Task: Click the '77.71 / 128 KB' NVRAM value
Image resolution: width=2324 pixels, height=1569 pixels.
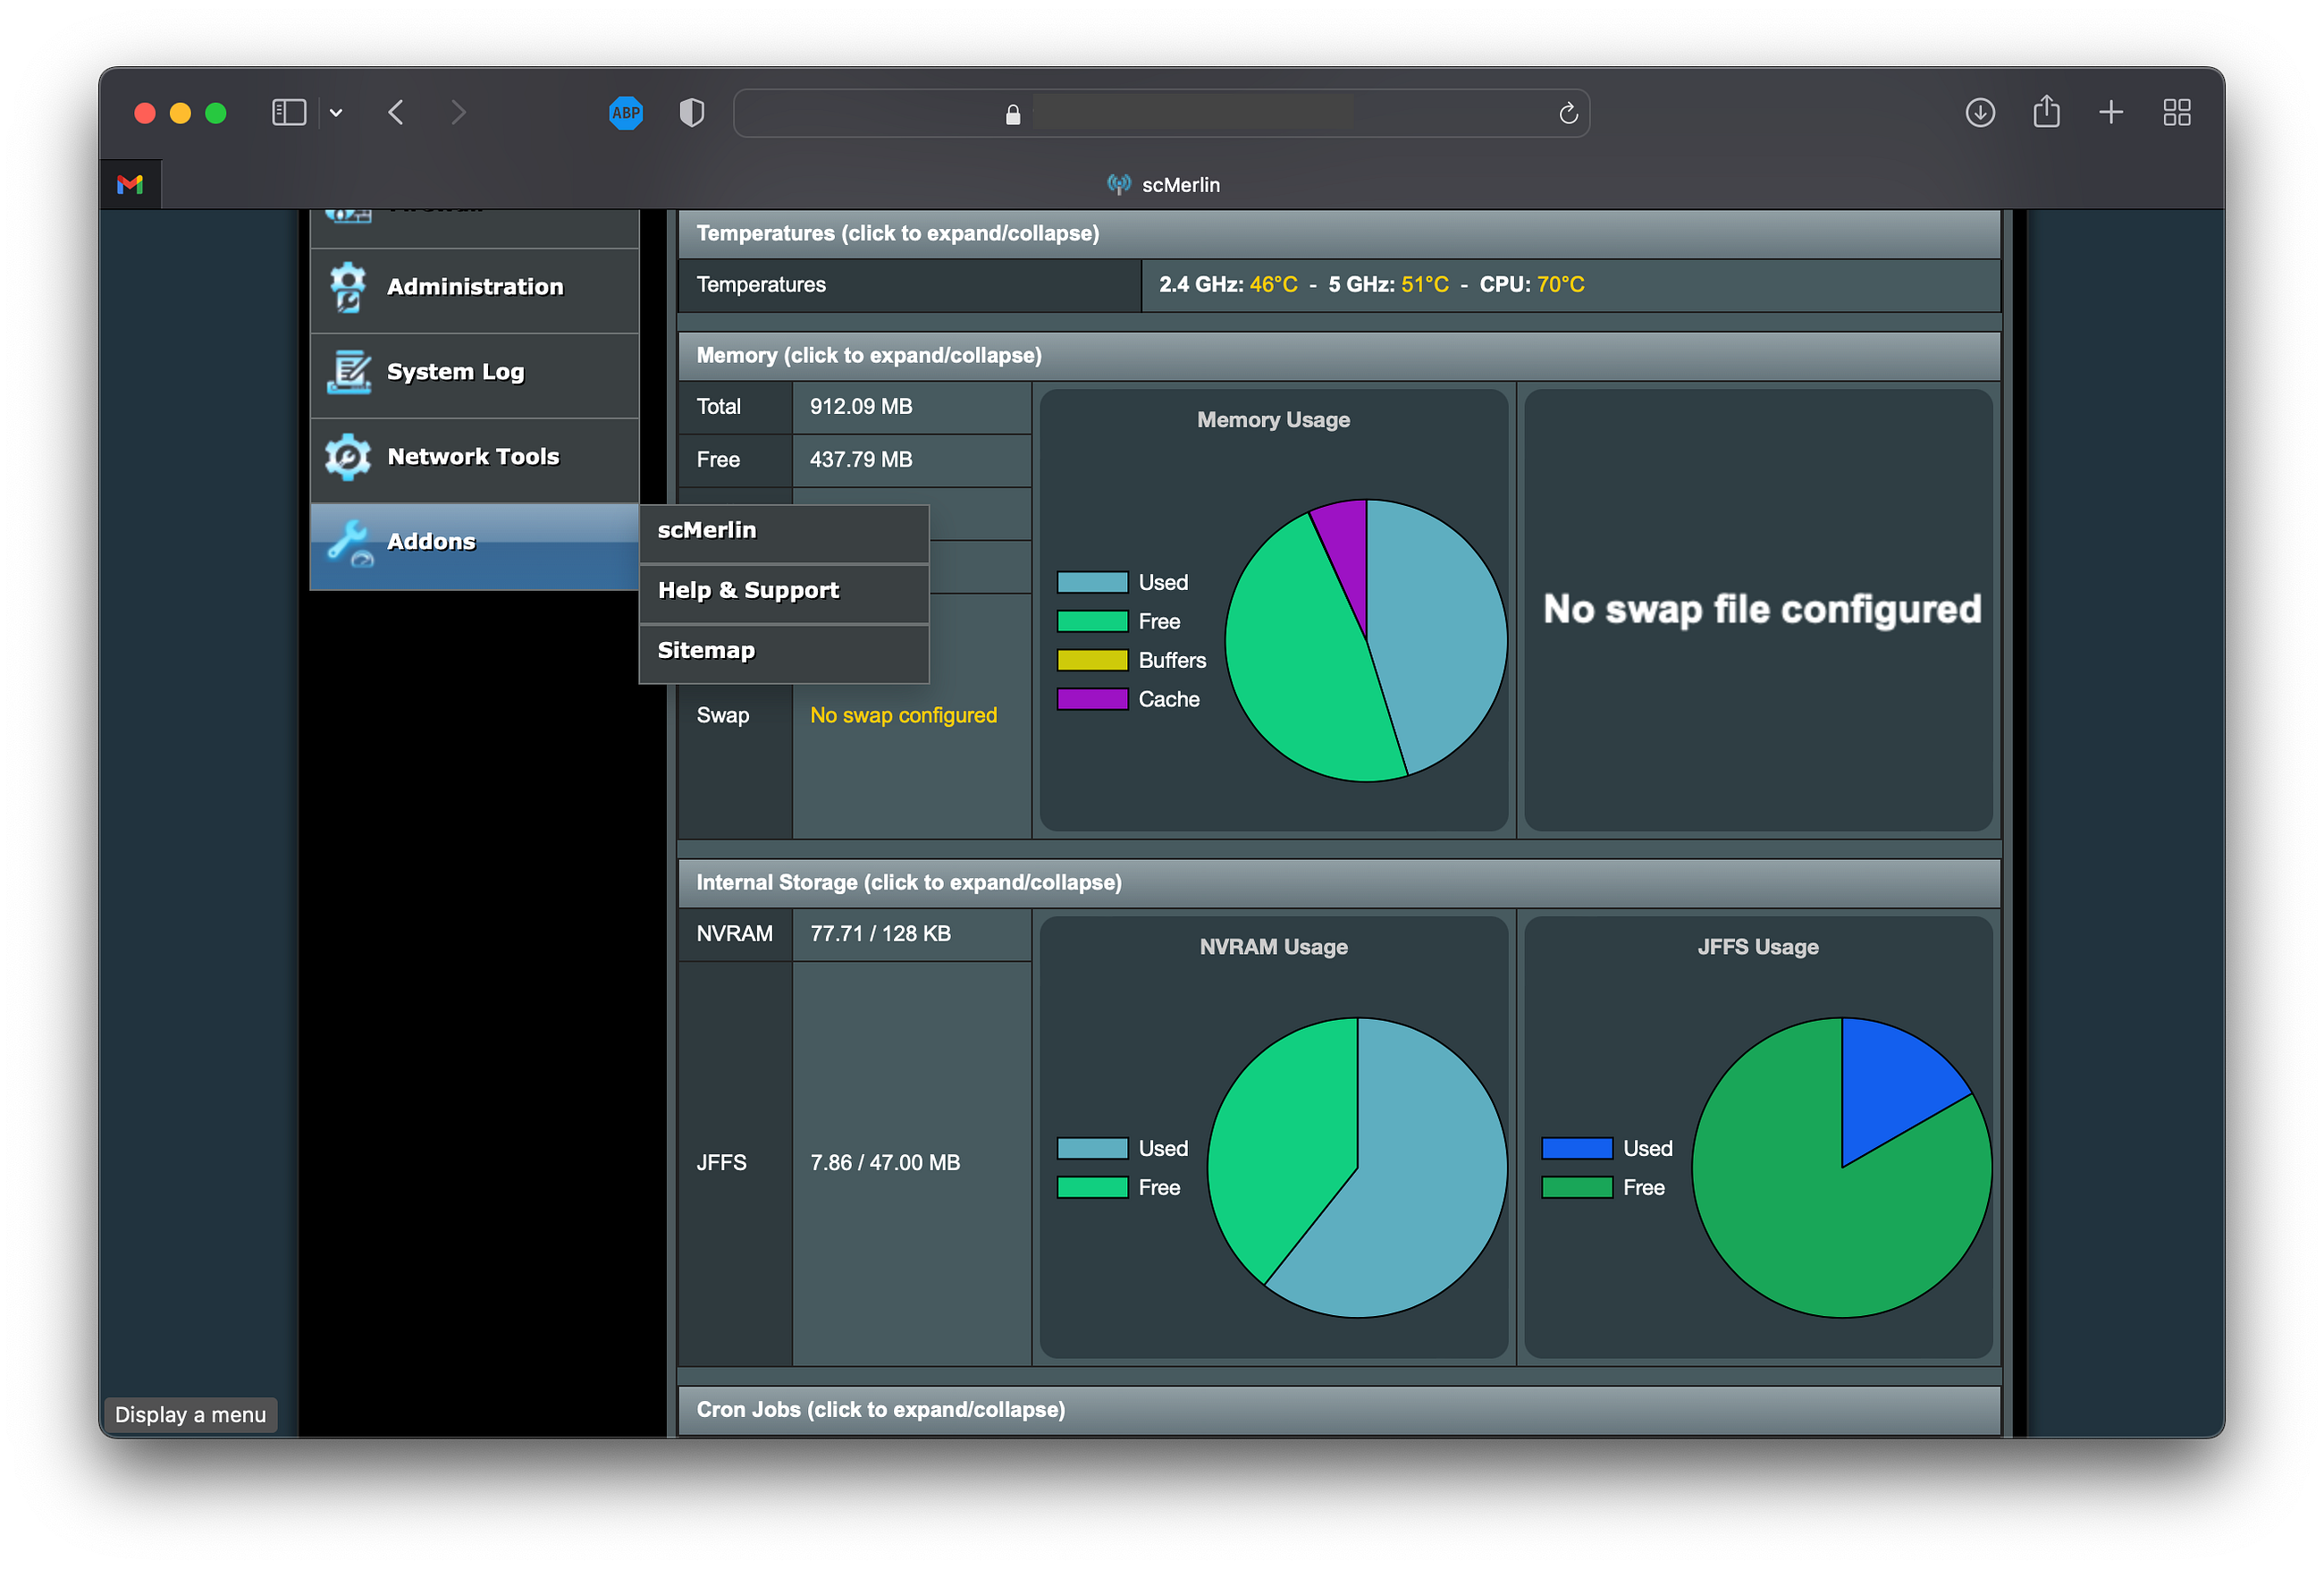Action: 880,933
